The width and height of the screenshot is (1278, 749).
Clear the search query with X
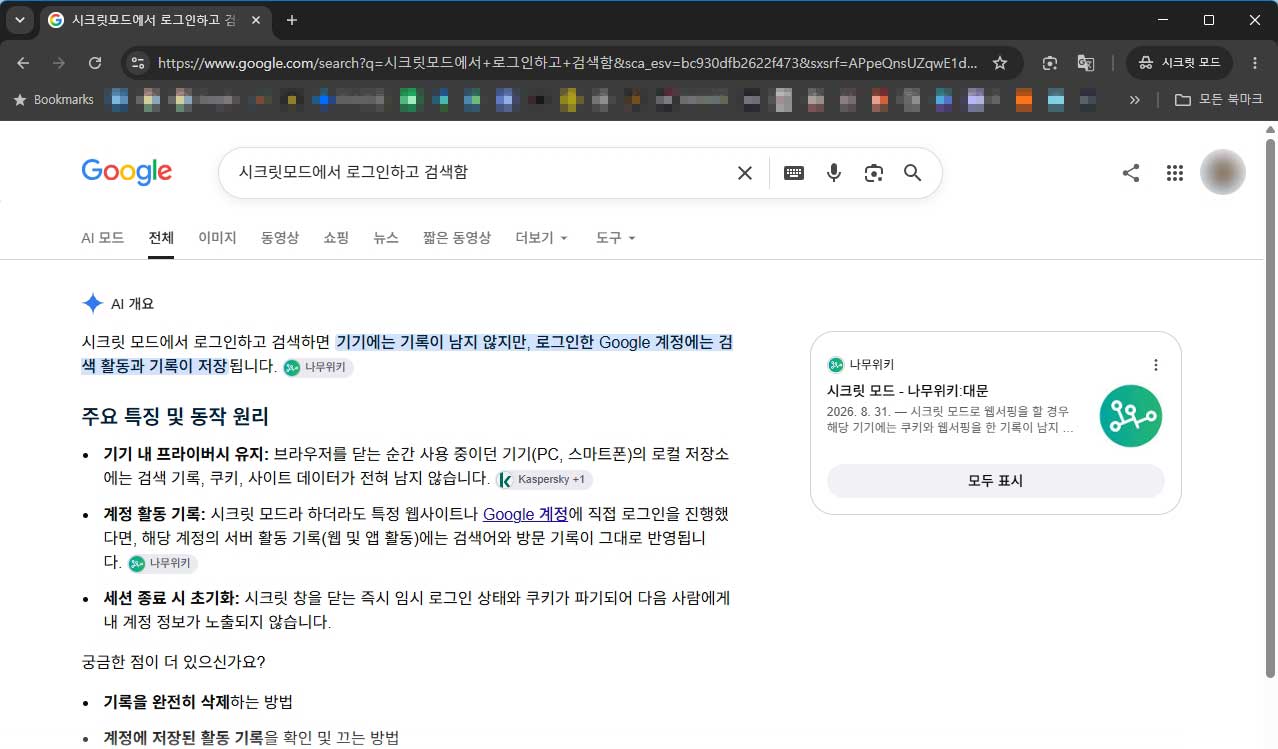click(745, 173)
